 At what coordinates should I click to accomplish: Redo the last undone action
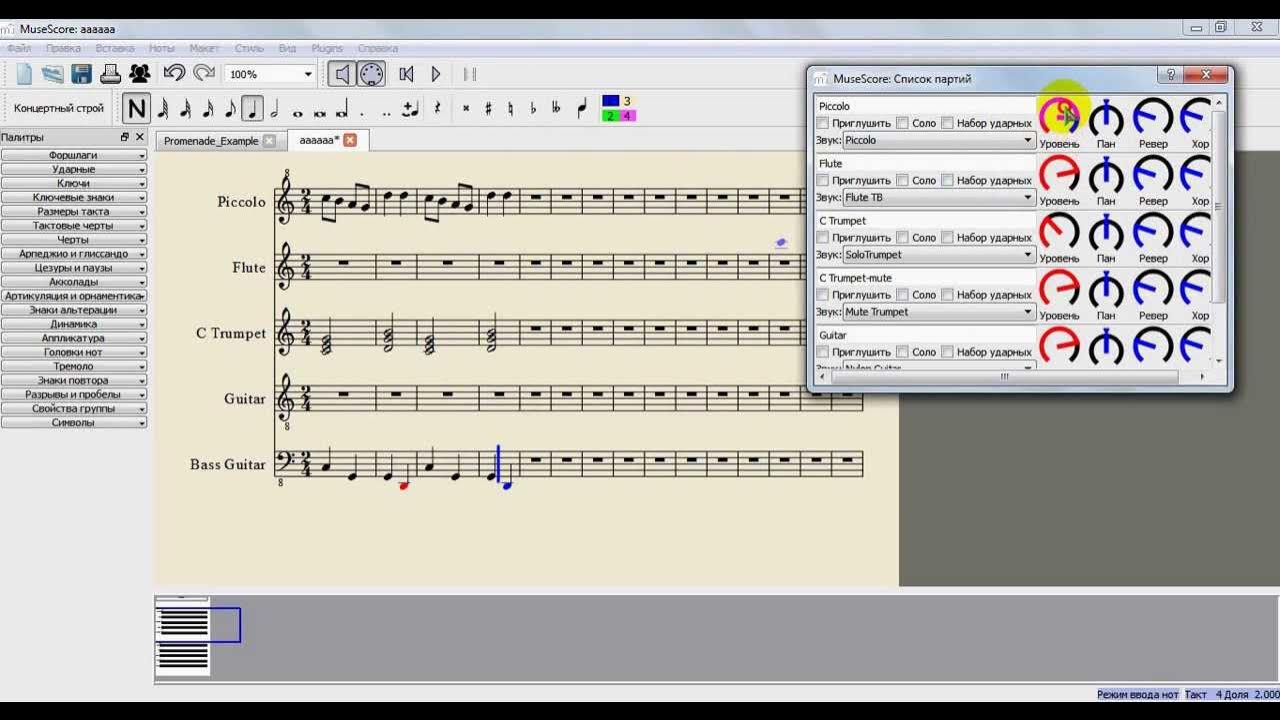204,73
